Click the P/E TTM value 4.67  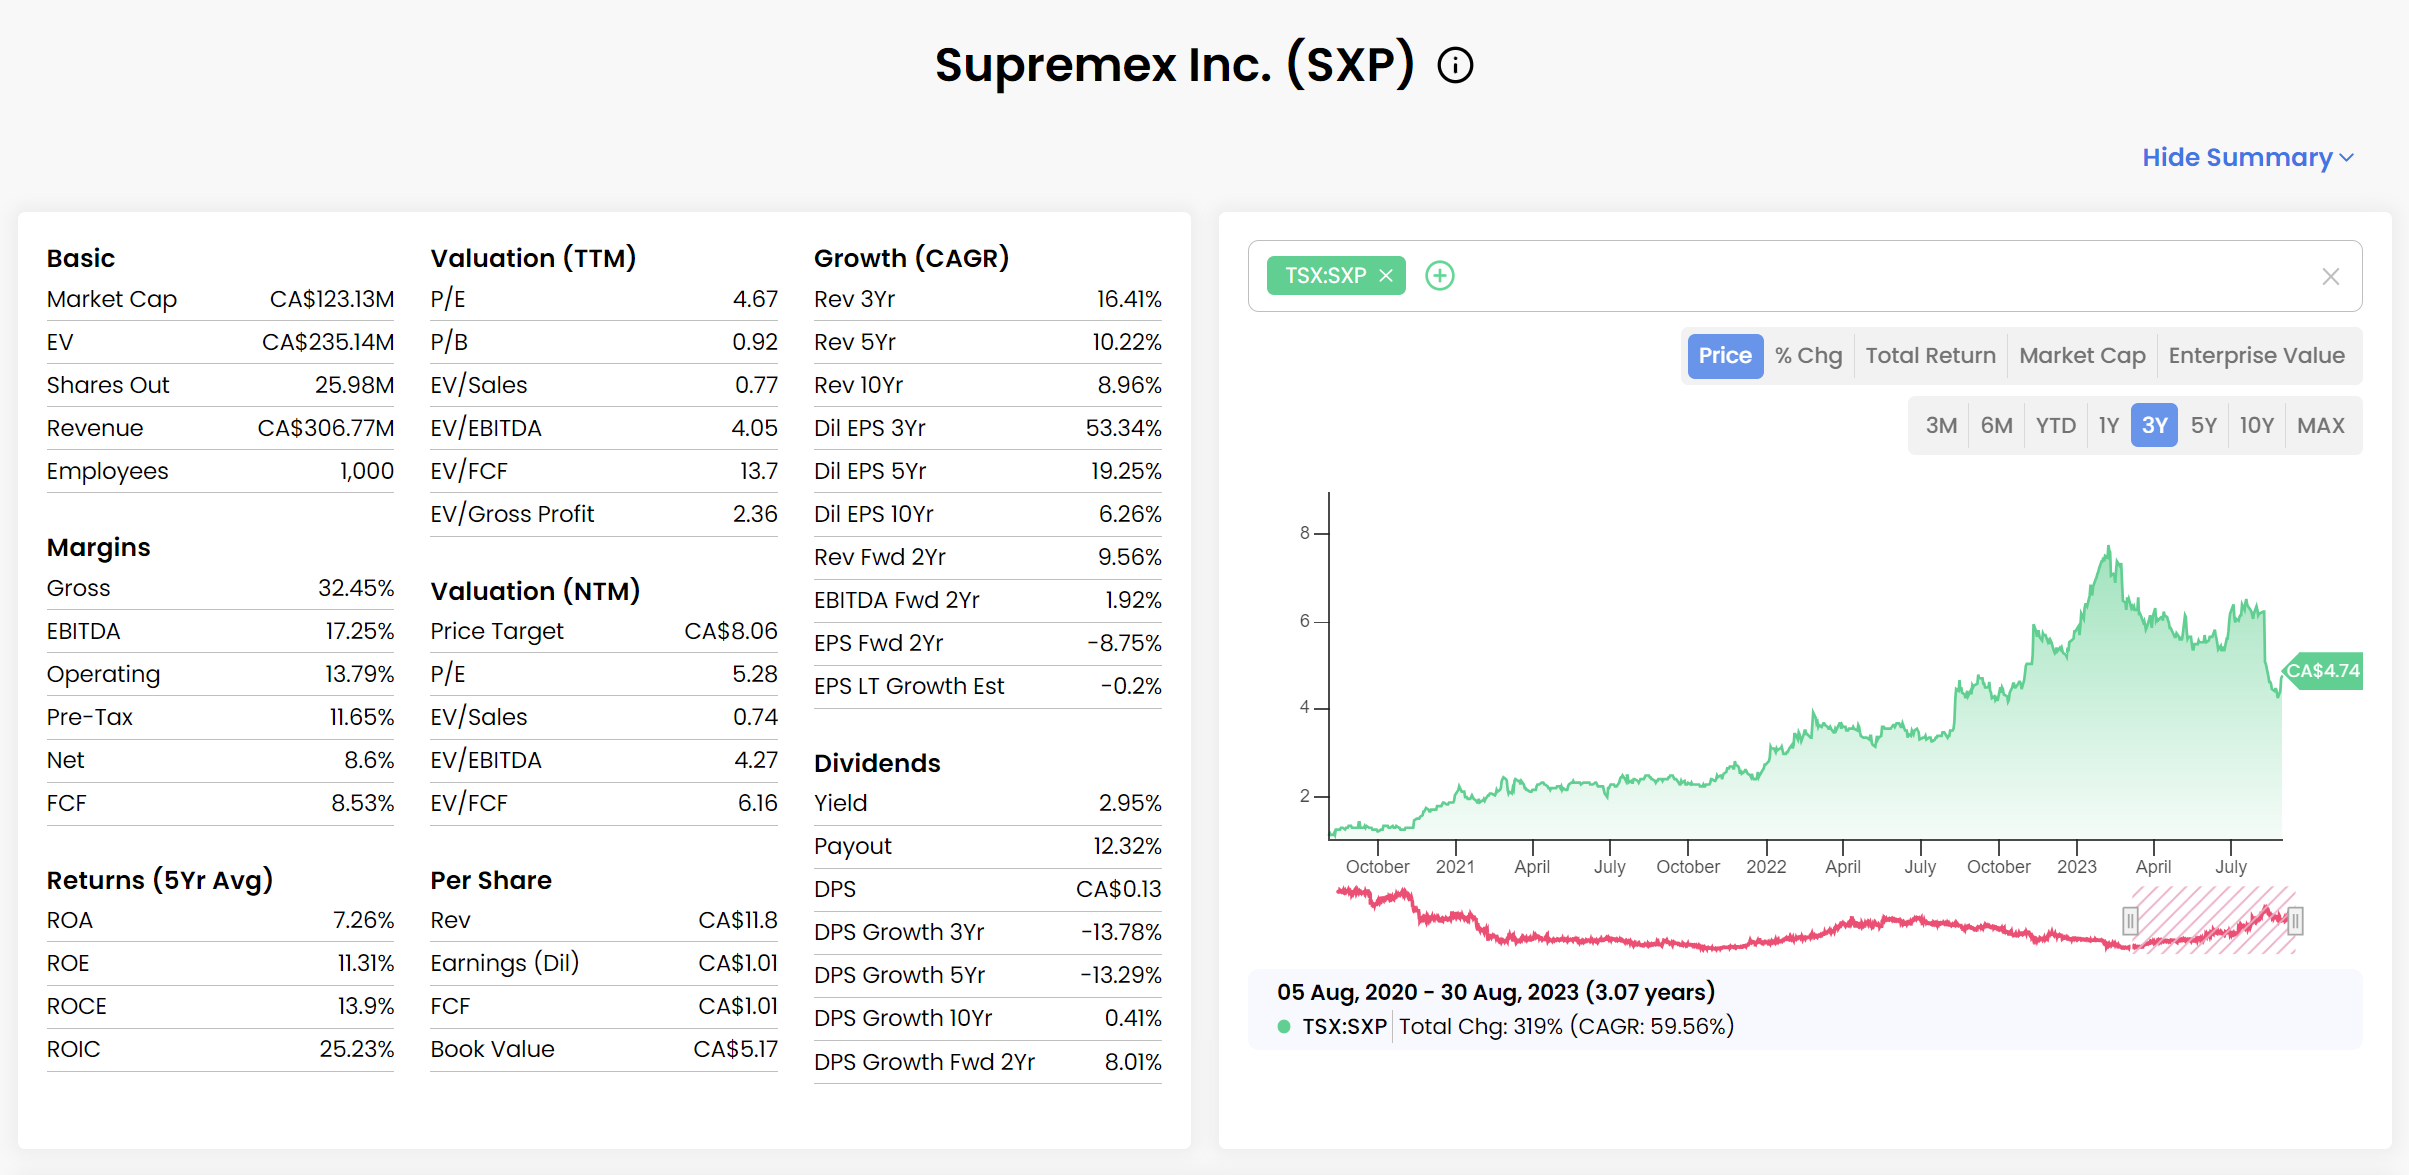(755, 300)
